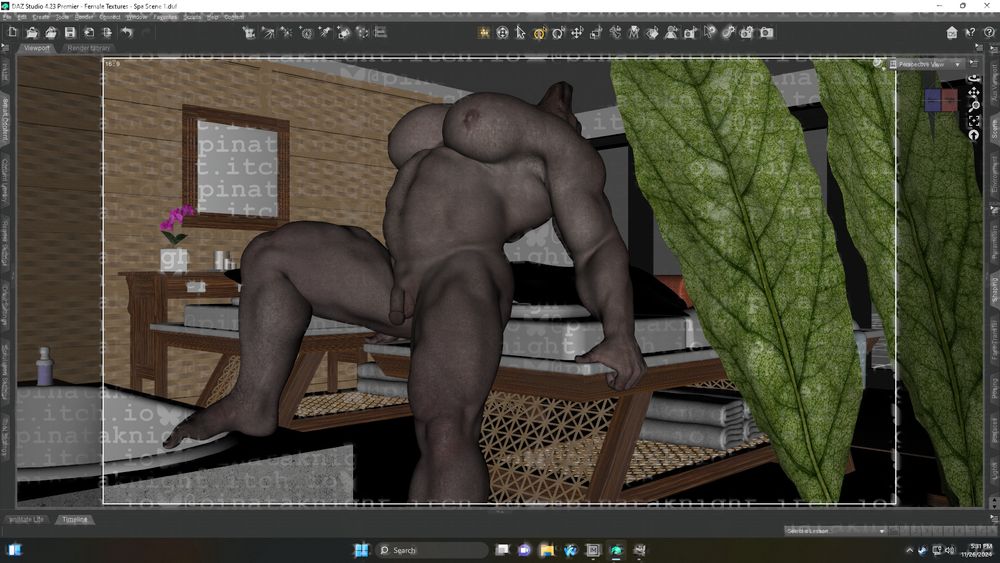
Task: Click the Windows Start button
Action: (x=361, y=550)
